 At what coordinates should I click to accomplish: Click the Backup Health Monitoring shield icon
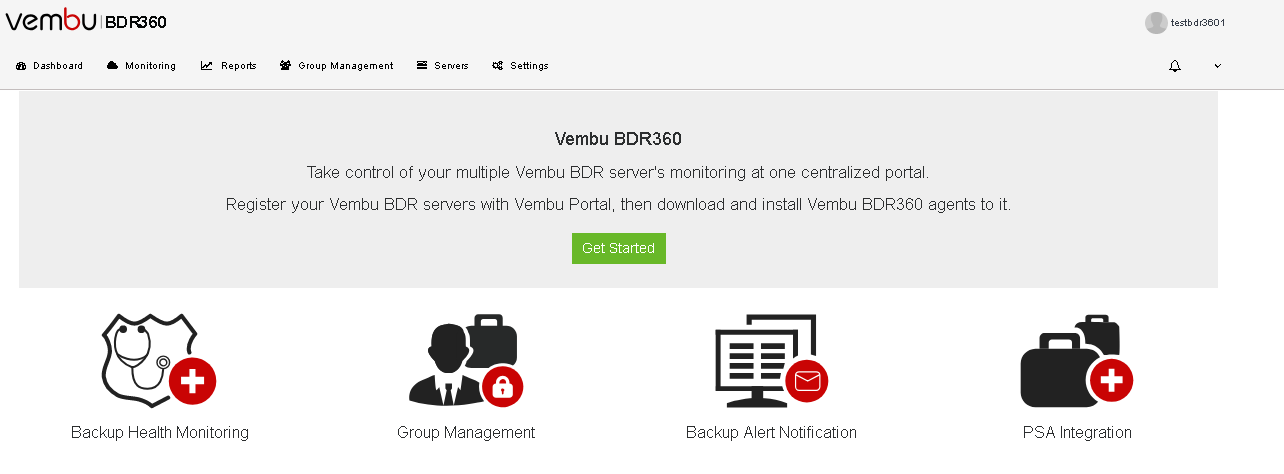pos(159,360)
